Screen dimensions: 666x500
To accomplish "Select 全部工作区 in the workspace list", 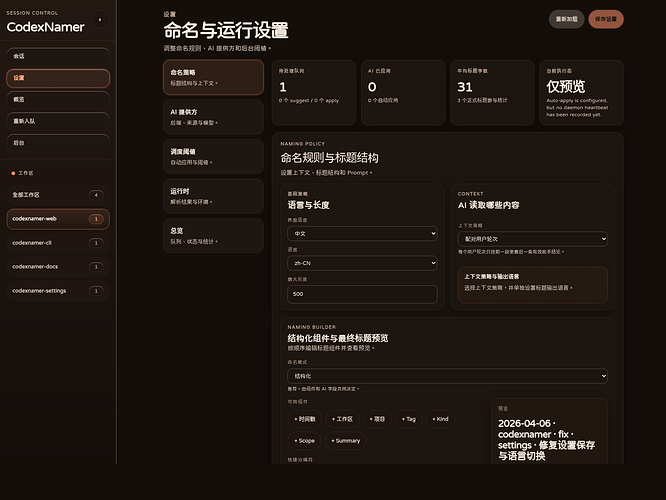I will pos(58,195).
